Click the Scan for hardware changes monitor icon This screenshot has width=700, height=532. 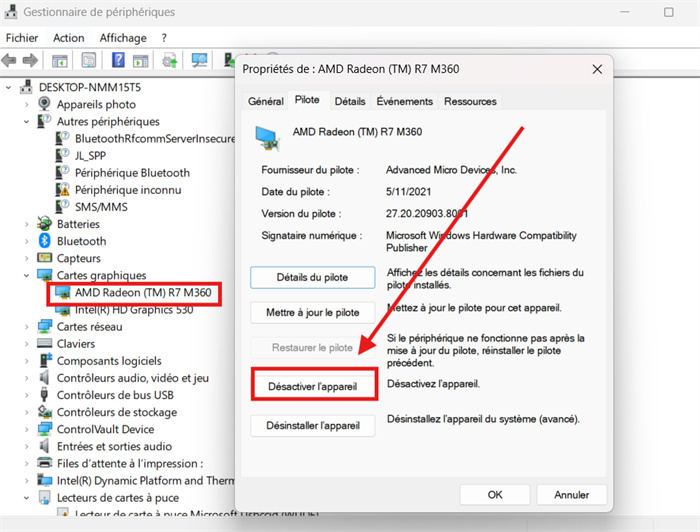tap(199, 60)
